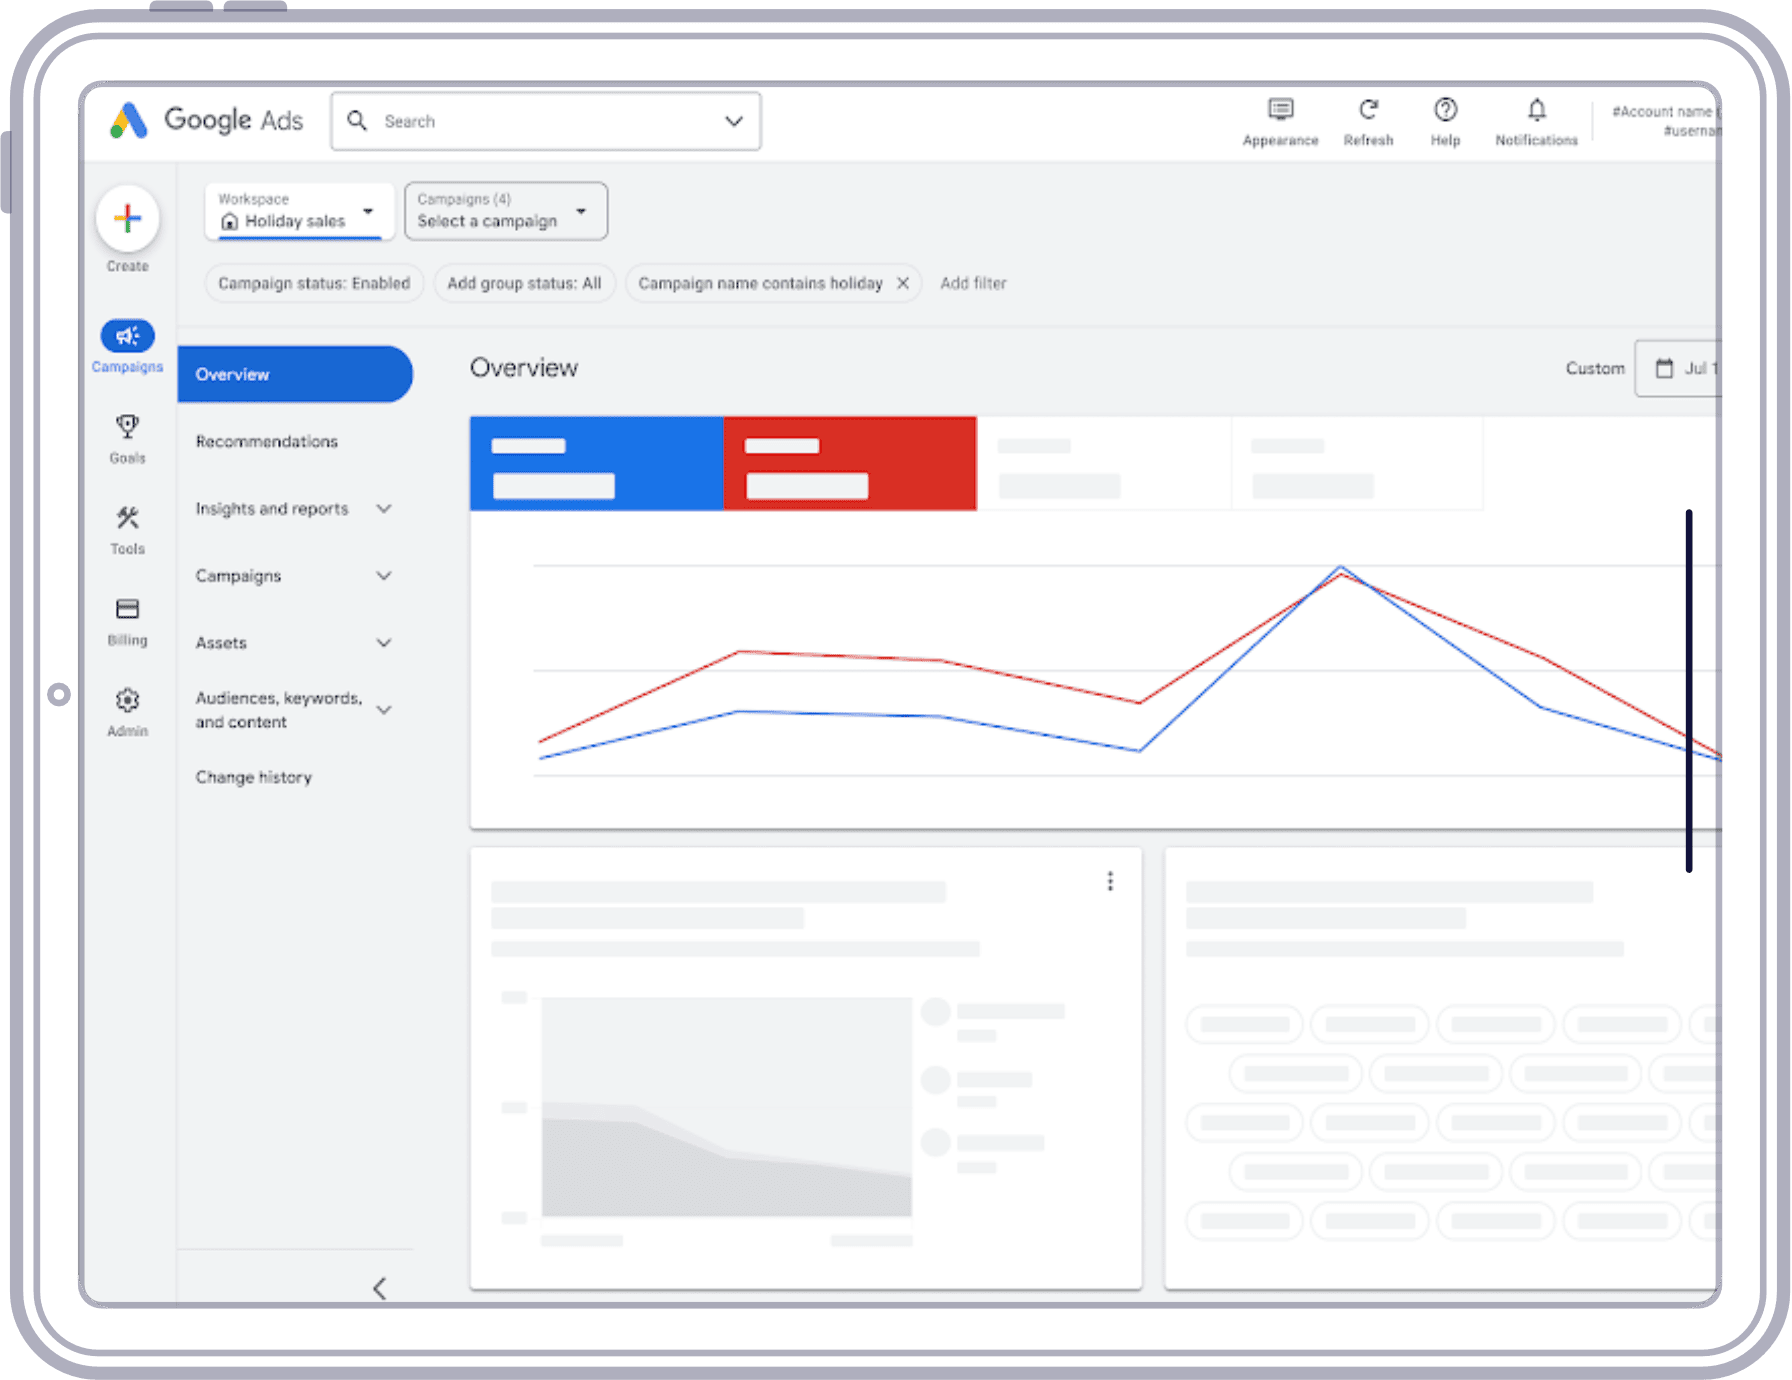The image size is (1792, 1380).
Task: Go to Billing card icon
Action: tap(127, 610)
